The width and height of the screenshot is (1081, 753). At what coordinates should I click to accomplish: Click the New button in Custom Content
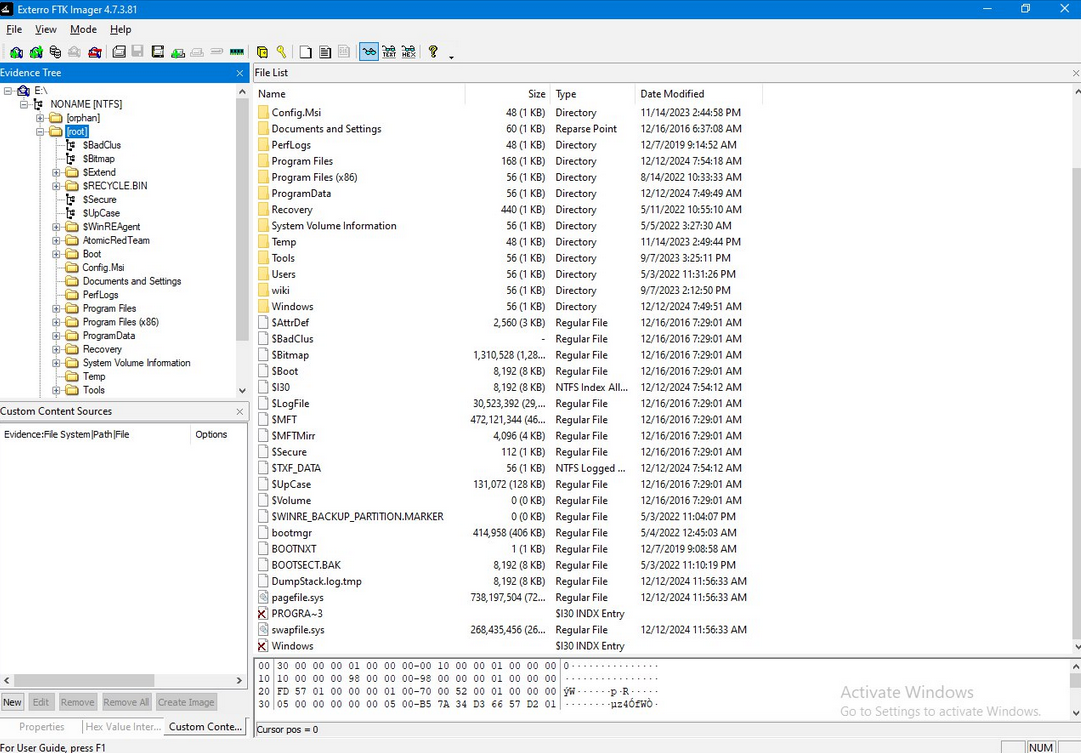(x=12, y=702)
